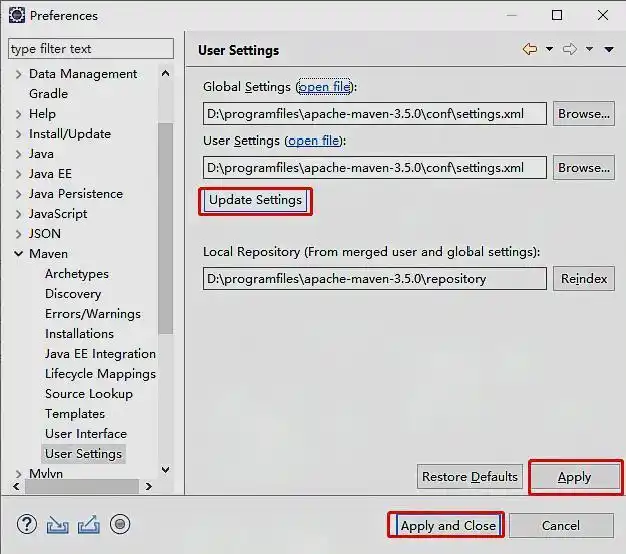Expand the Java Persistence tree node
Viewport: 626px width, 554px height.
18,194
